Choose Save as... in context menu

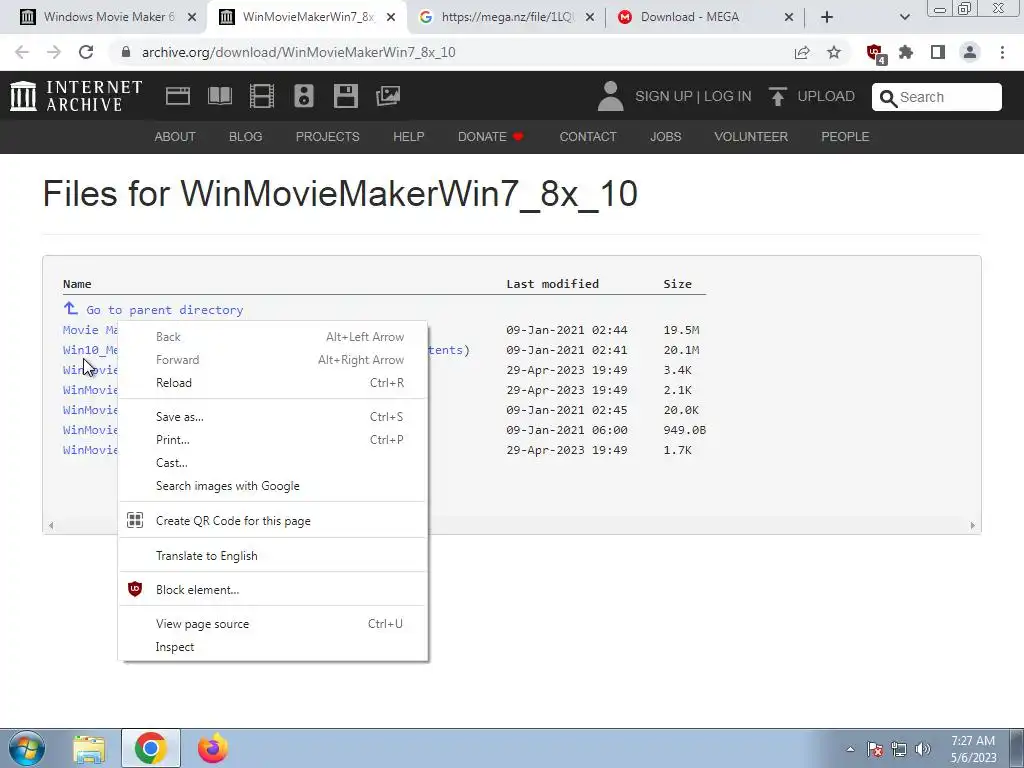(x=273, y=417)
